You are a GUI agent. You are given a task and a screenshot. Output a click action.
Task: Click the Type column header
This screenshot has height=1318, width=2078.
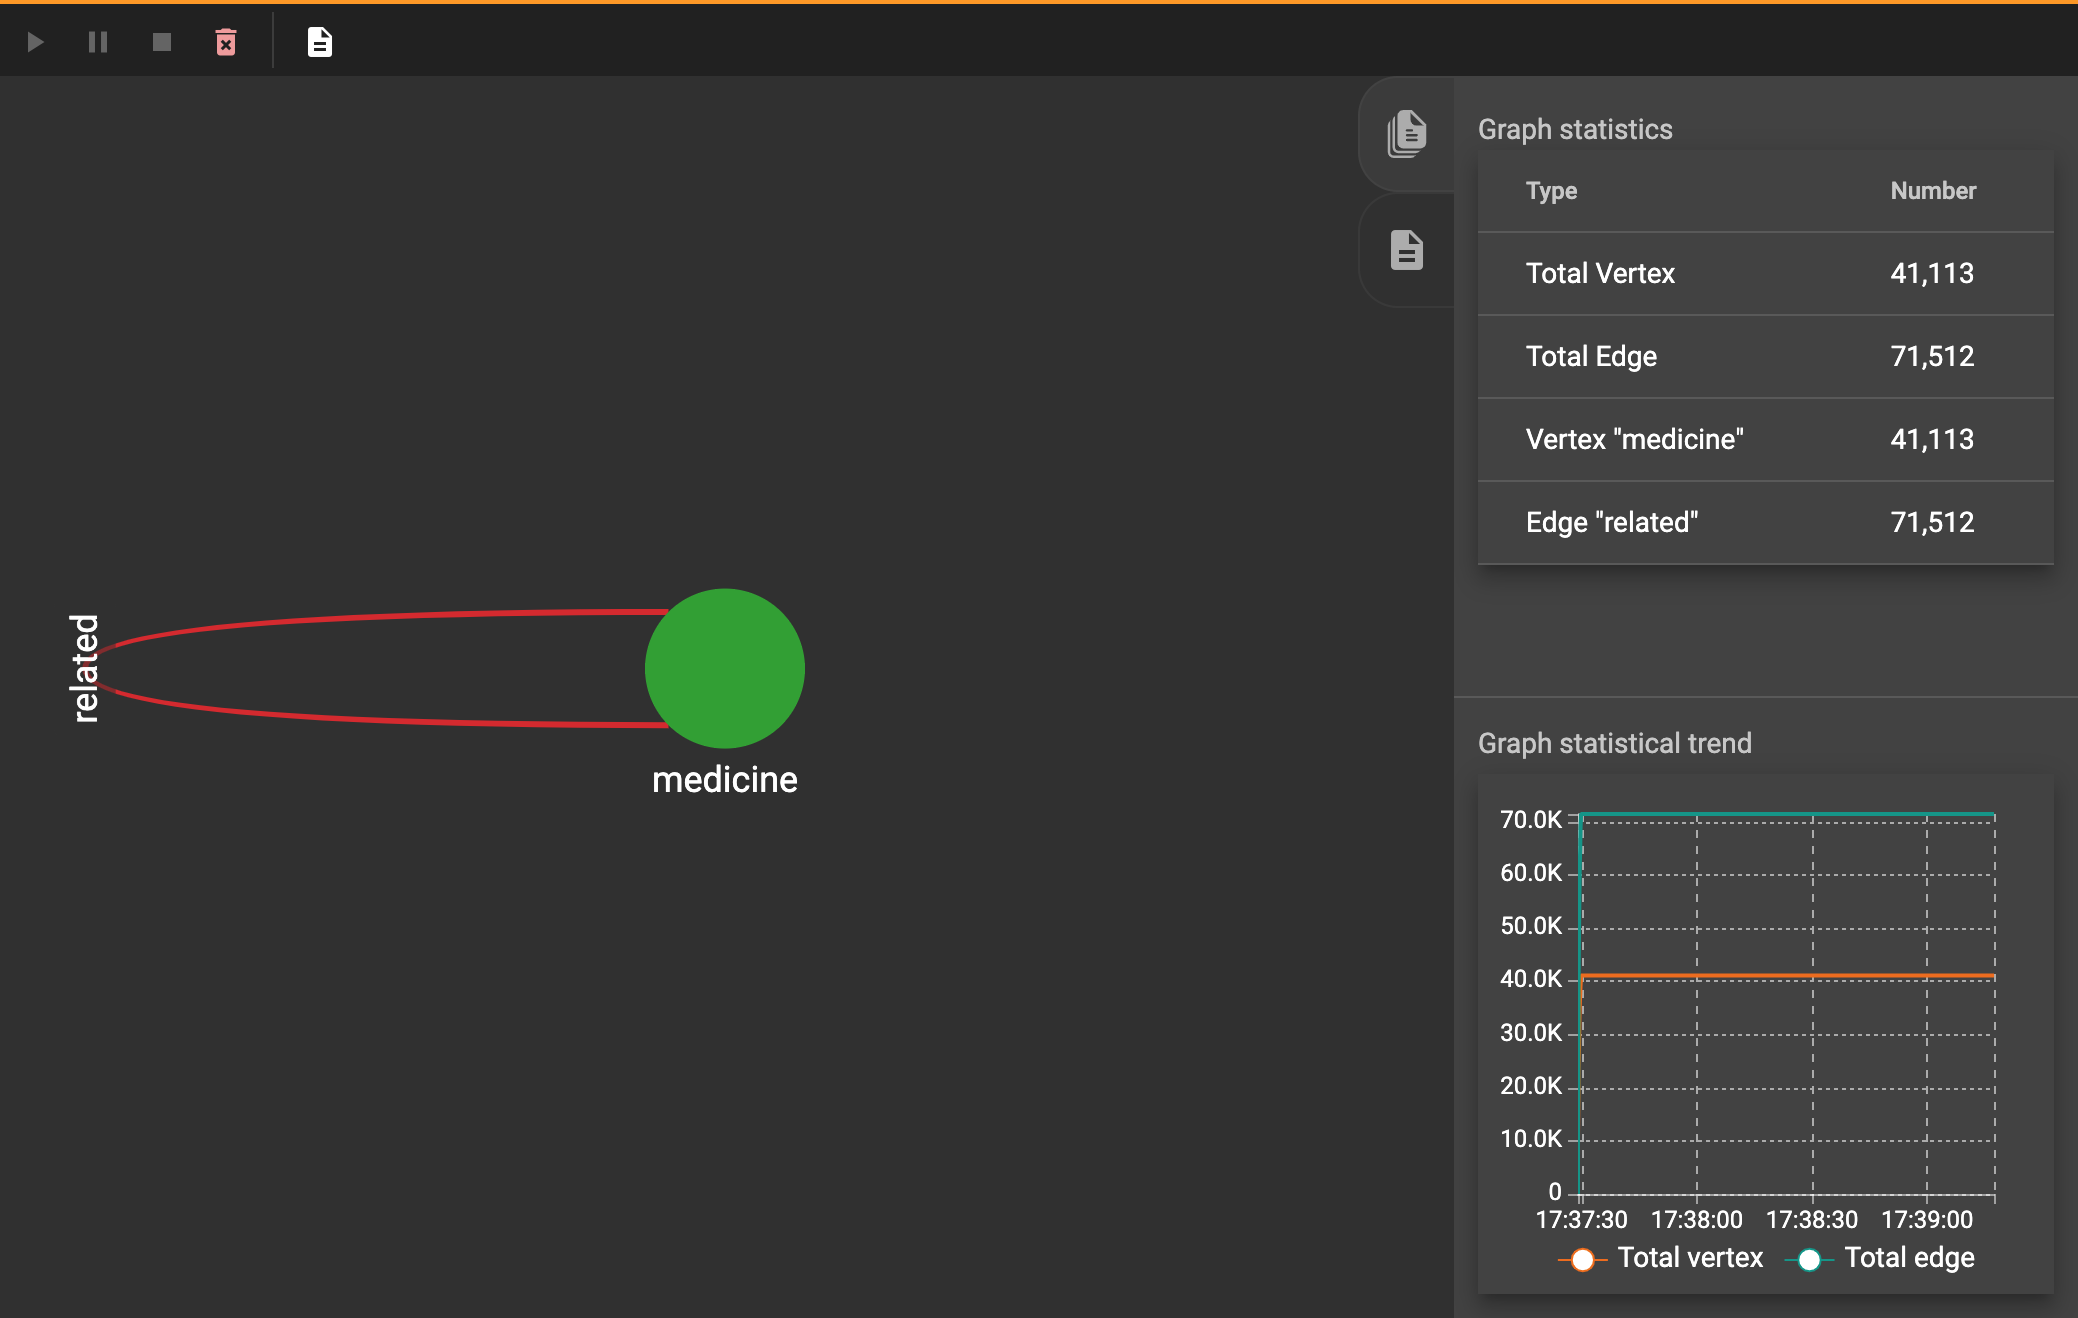click(1551, 191)
